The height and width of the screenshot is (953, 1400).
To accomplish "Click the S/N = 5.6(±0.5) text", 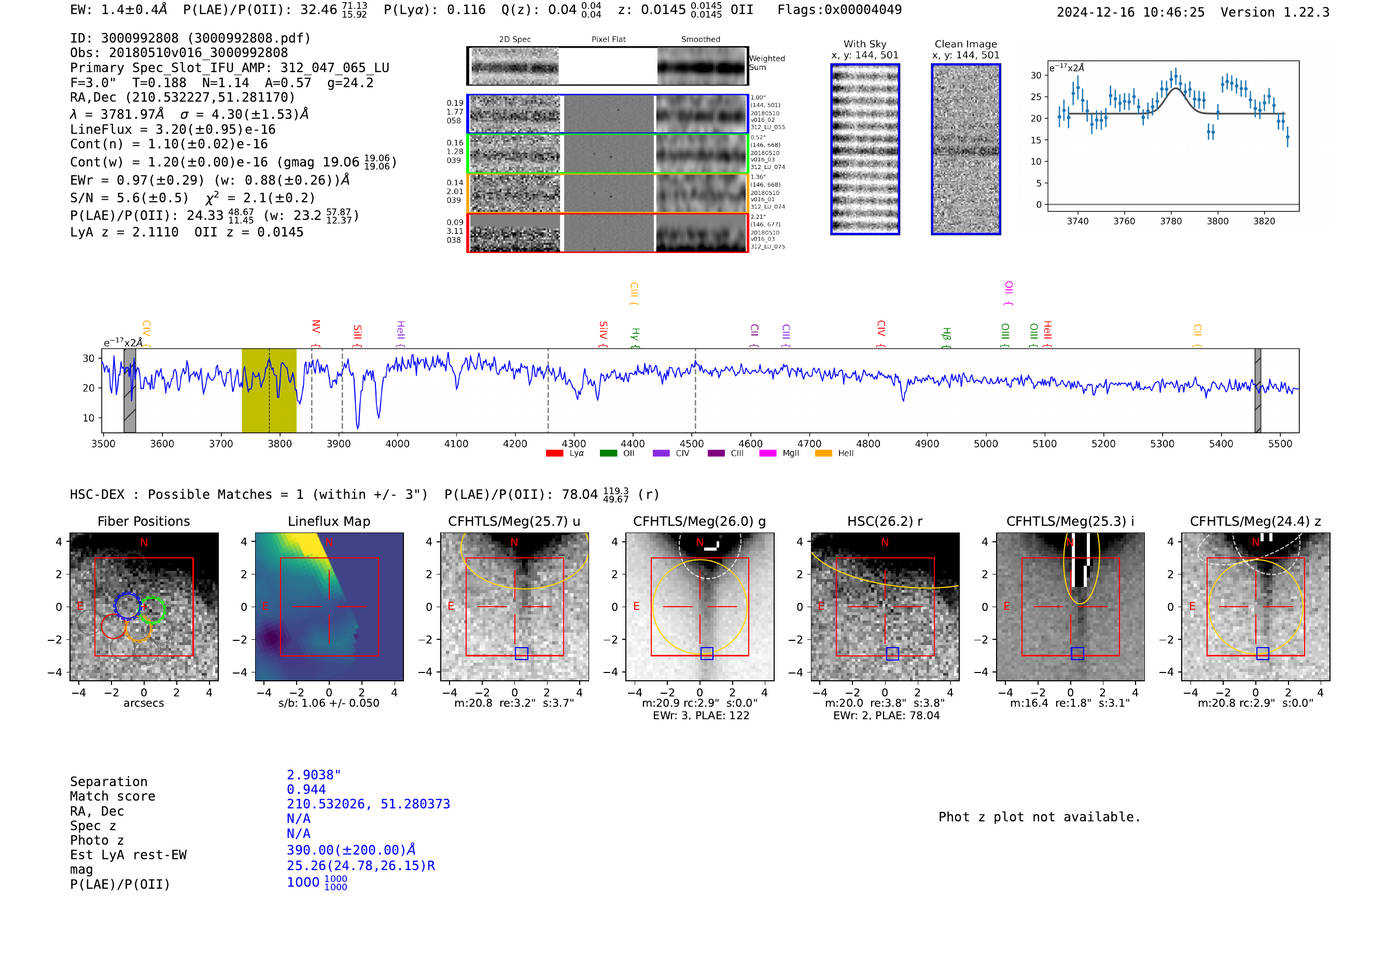I will [x=129, y=198].
